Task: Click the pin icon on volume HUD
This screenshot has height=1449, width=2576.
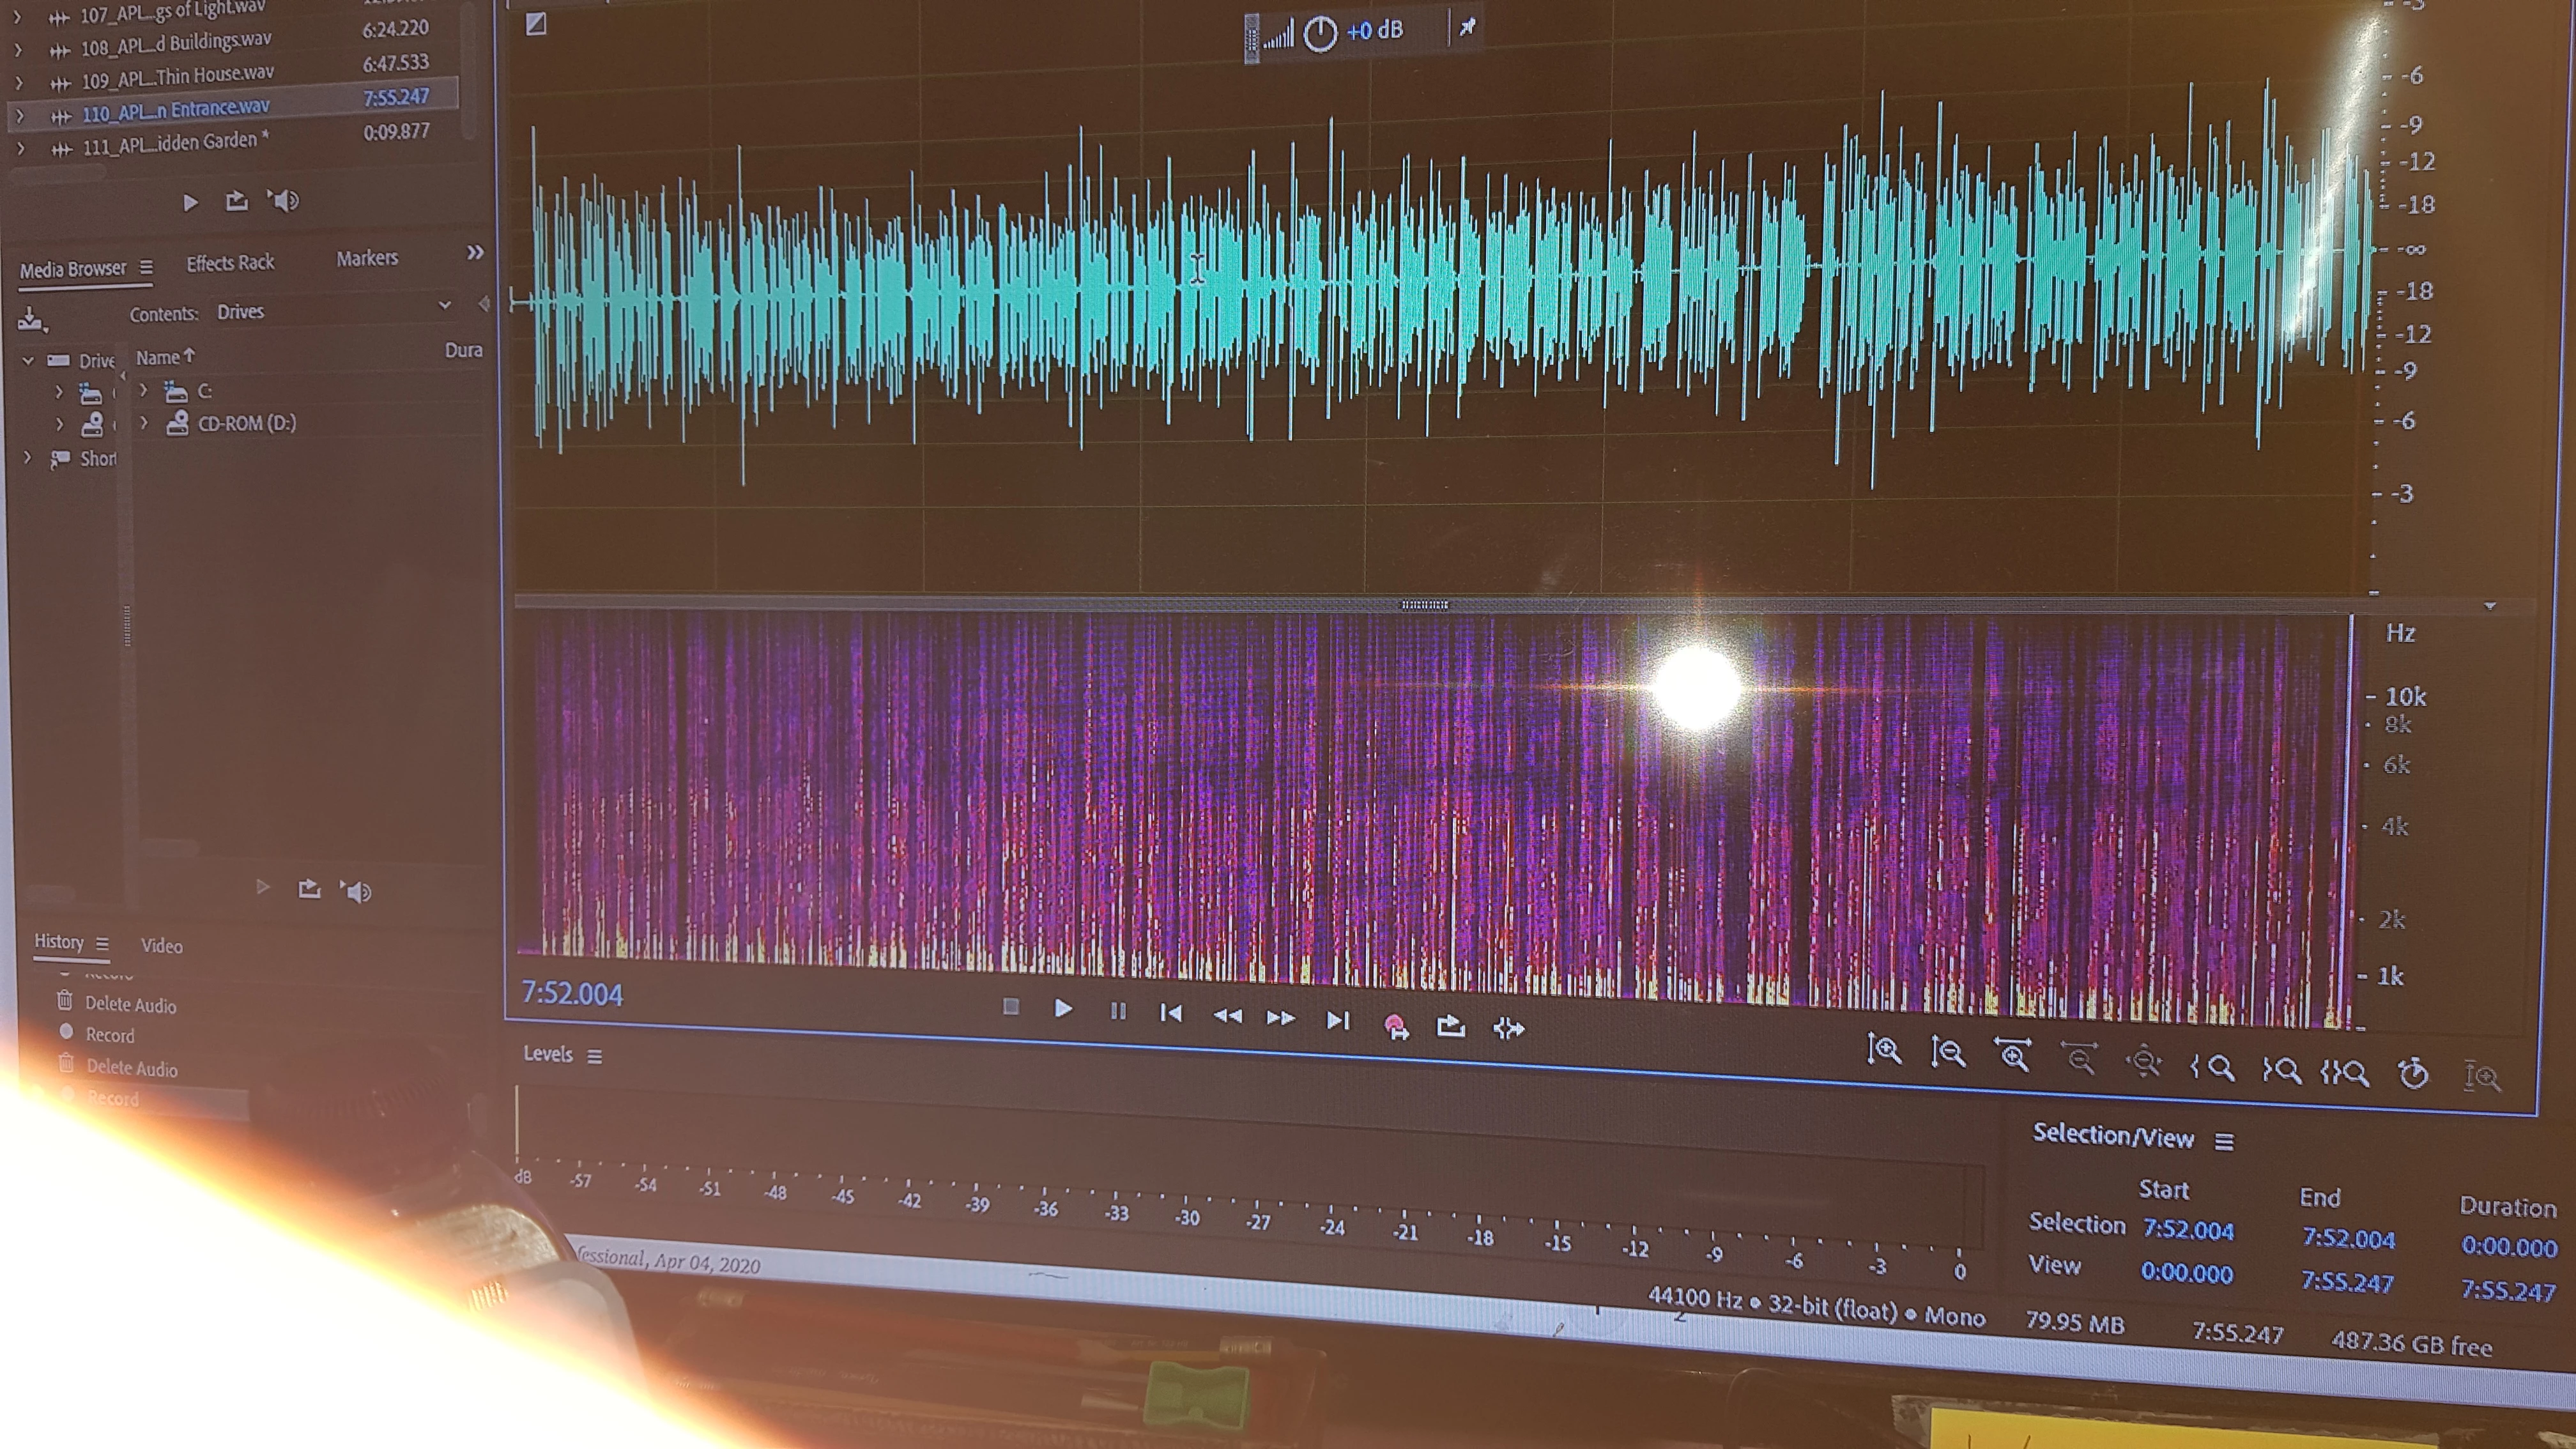Action: pyautogui.click(x=1467, y=28)
